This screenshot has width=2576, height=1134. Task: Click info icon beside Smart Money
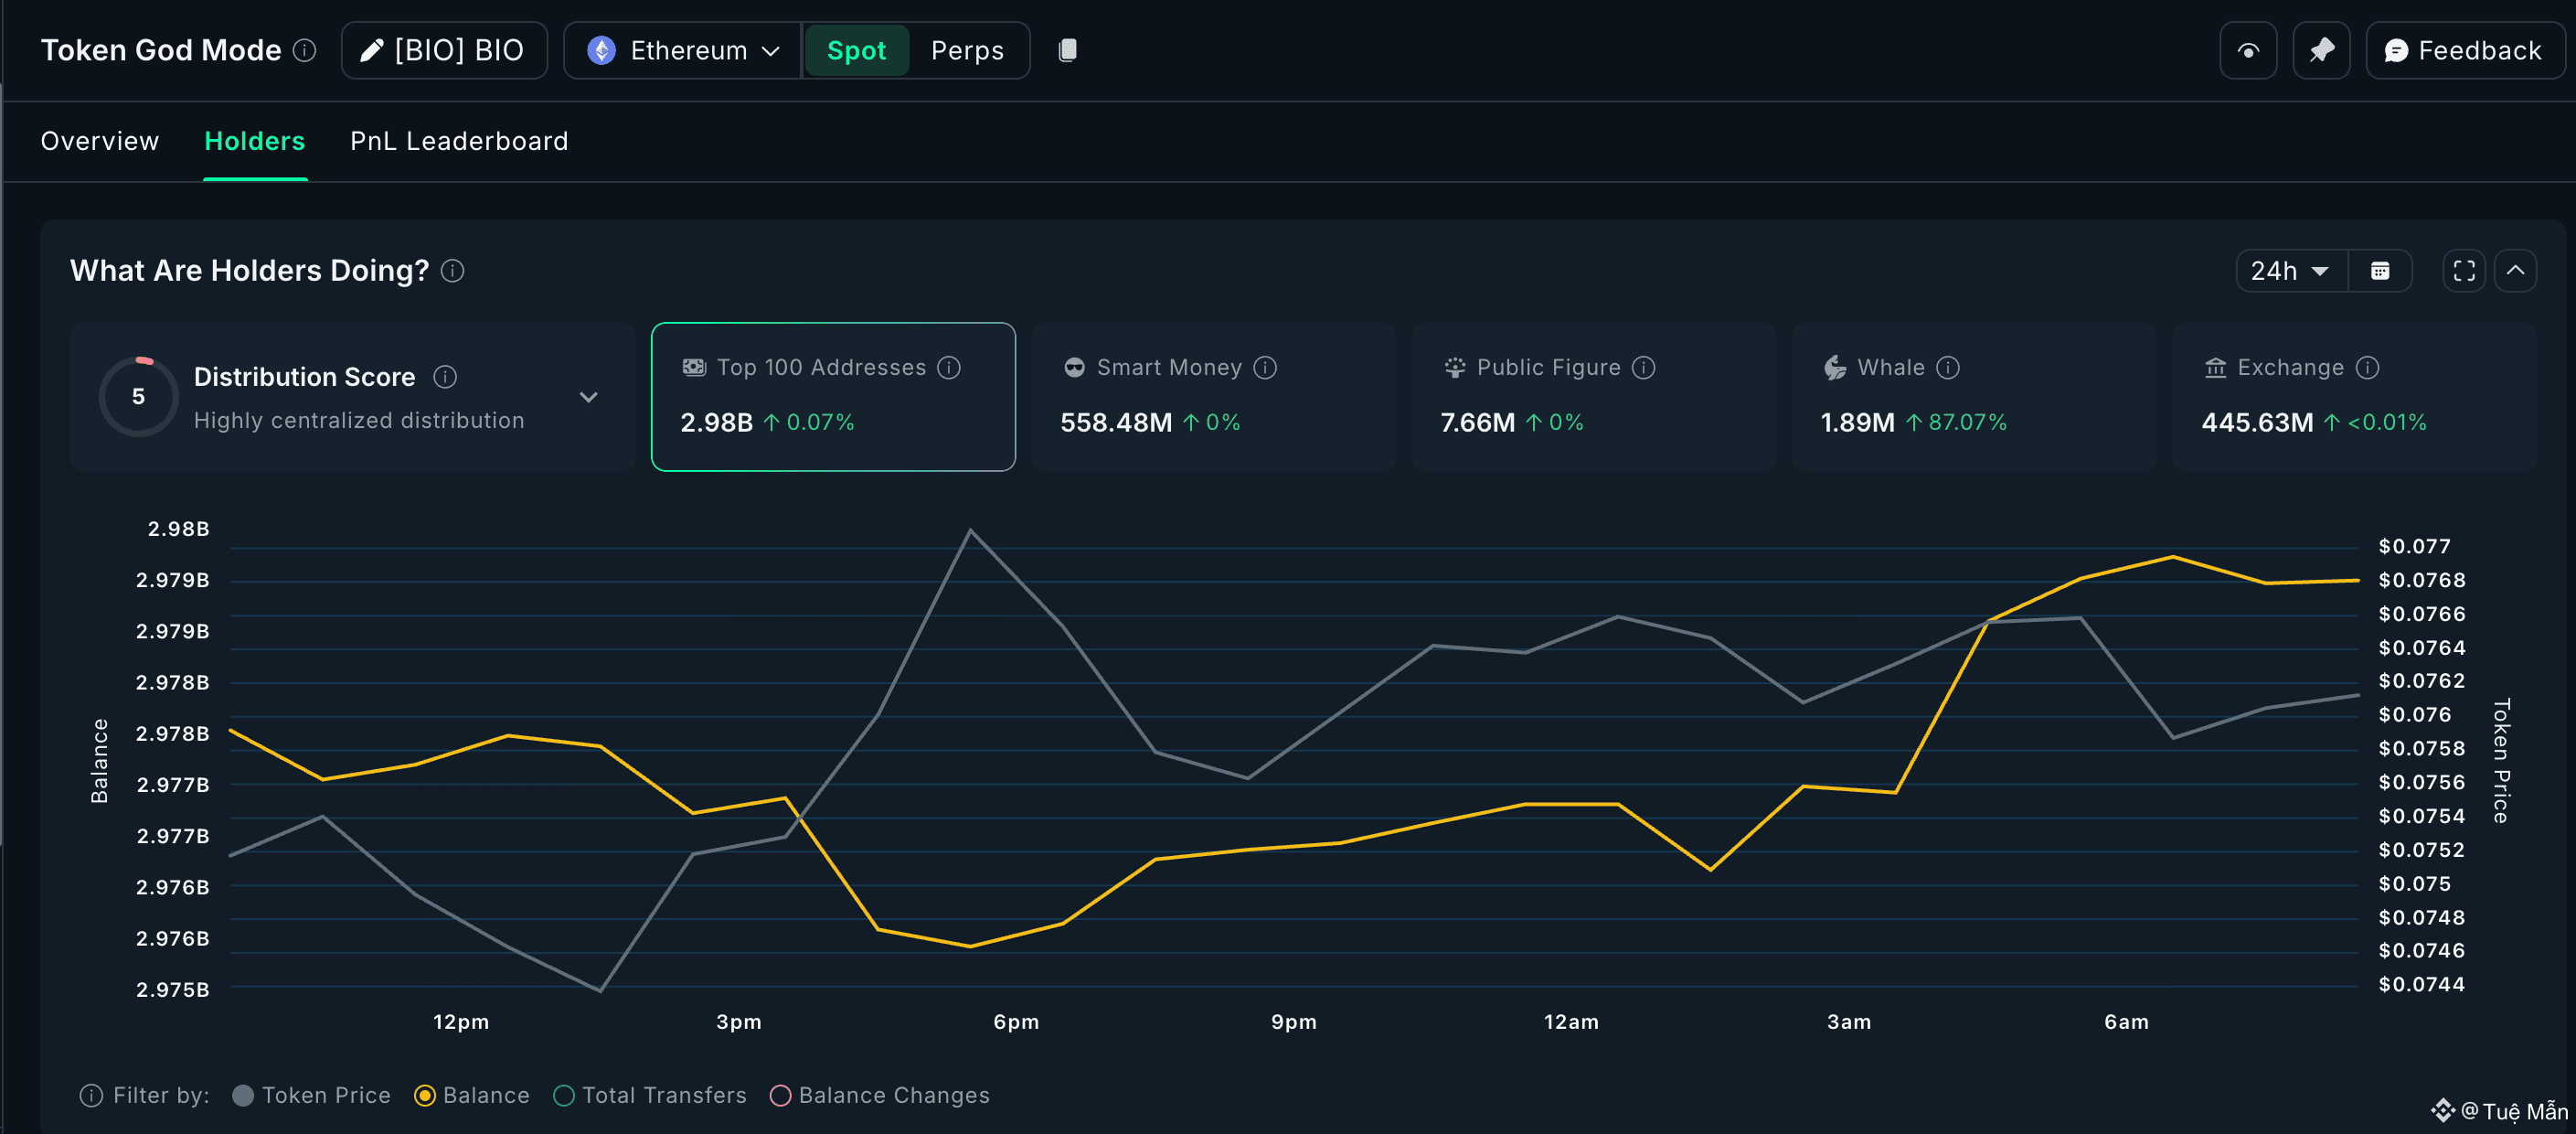point(1265,368)
